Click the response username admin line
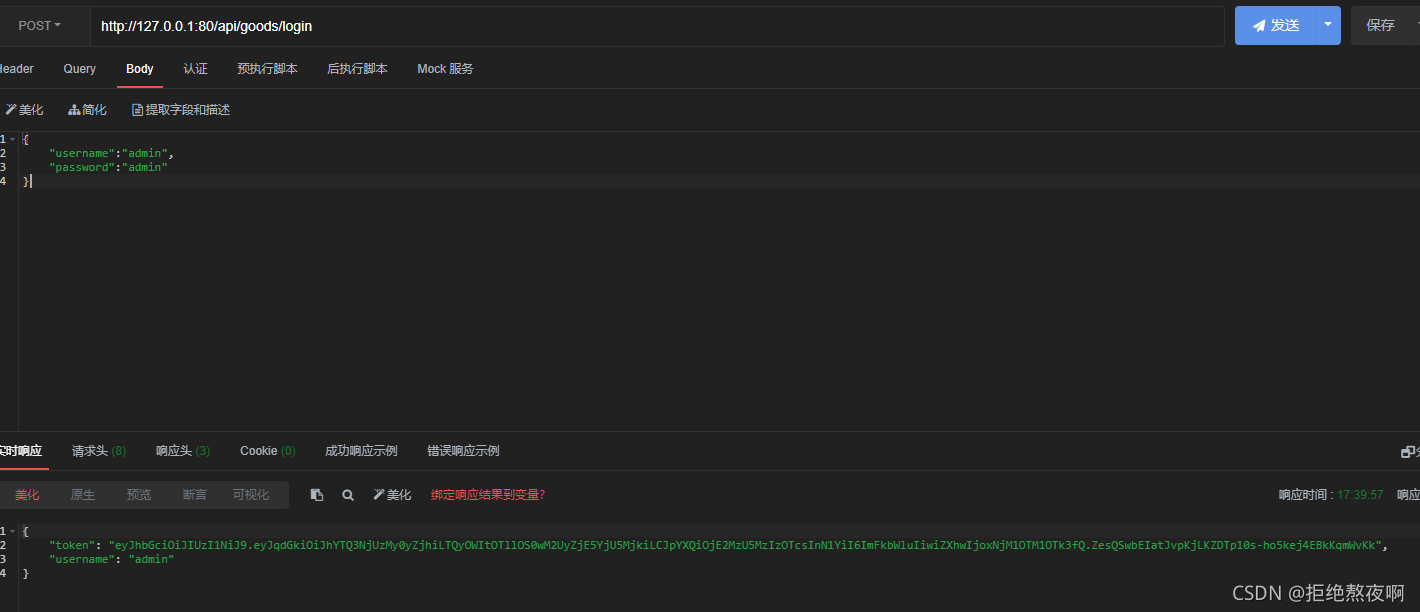 pos(111,559)
